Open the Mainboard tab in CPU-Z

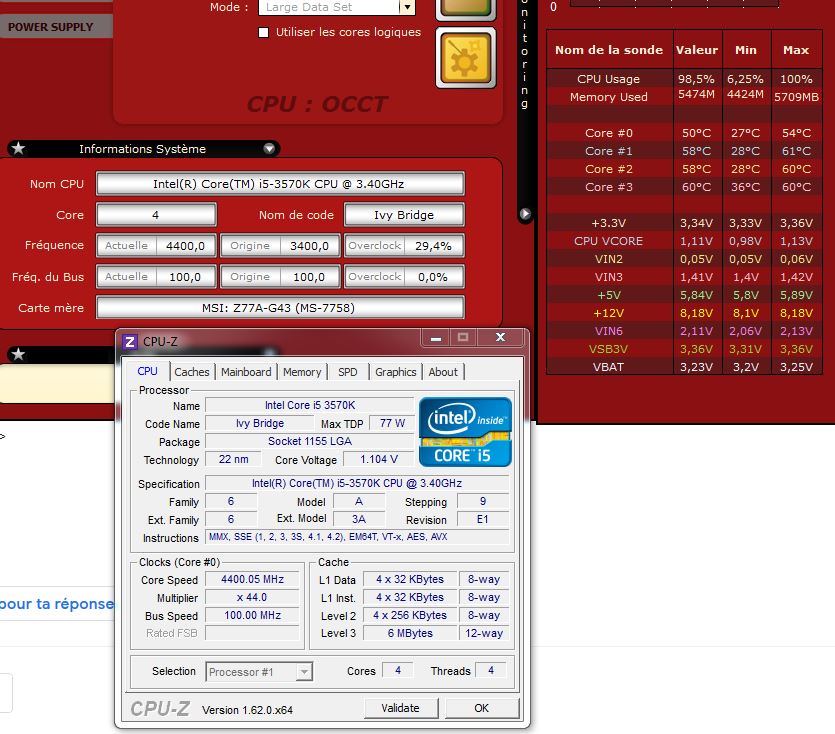[x=246, y=372]
